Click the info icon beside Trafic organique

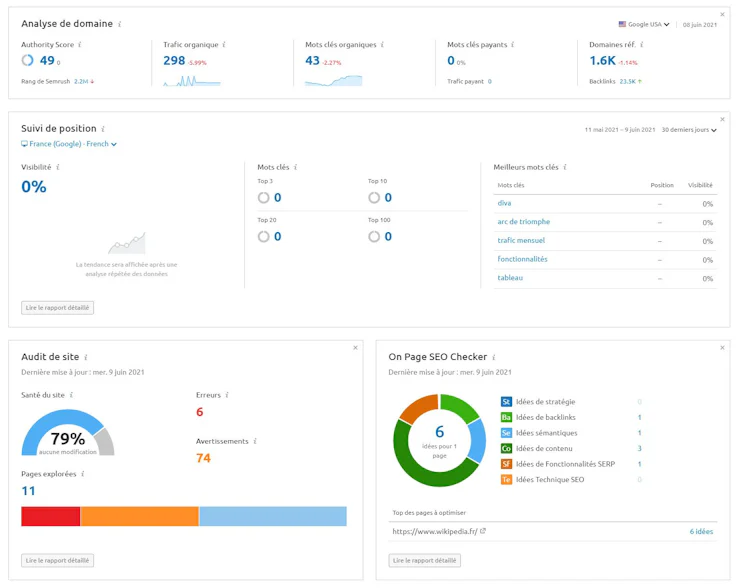point(224,45)
